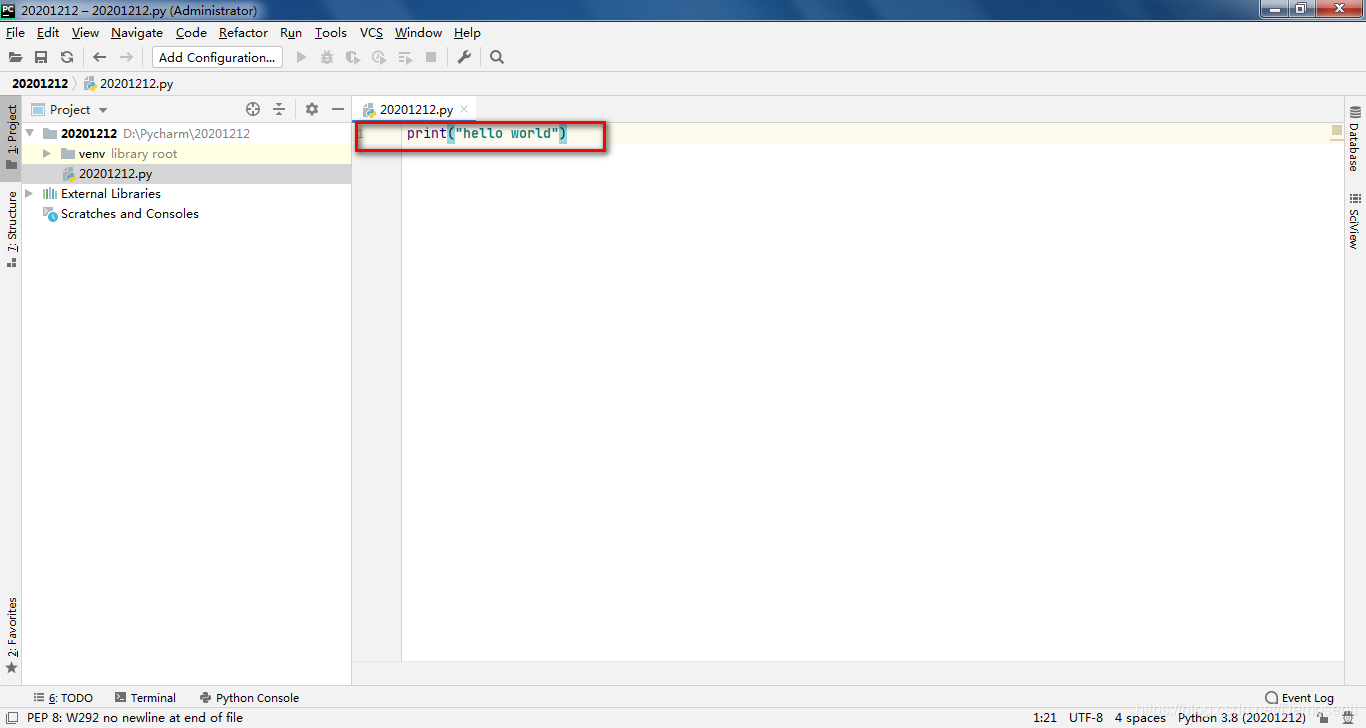Open the VCS menu

point(372,33)
